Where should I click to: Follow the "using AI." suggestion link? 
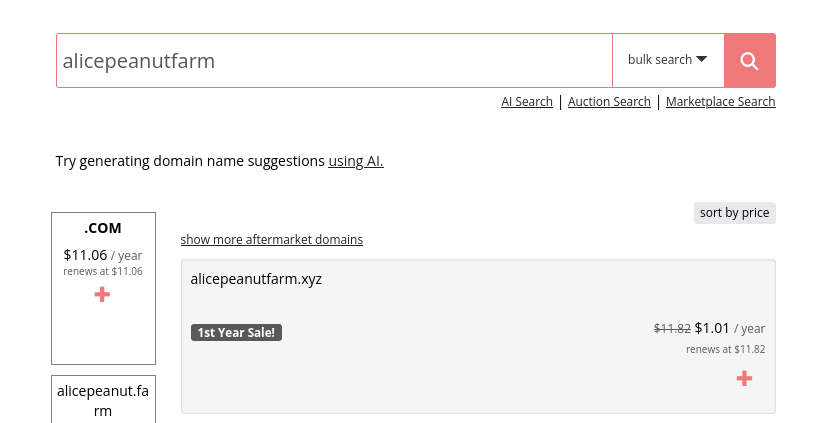pos(356,161)
